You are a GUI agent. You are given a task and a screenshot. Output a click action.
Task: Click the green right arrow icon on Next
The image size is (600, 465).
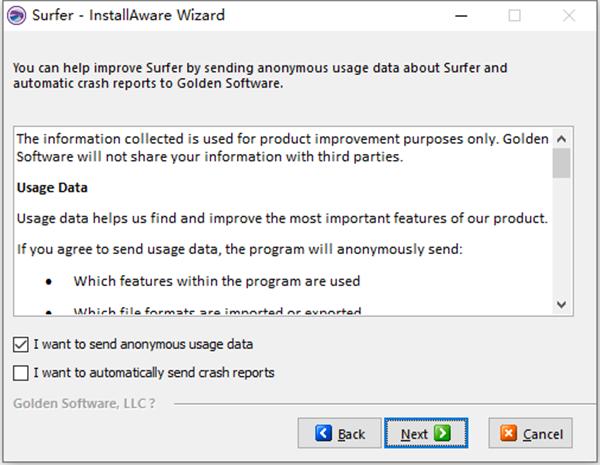click(x=442, y=434)
